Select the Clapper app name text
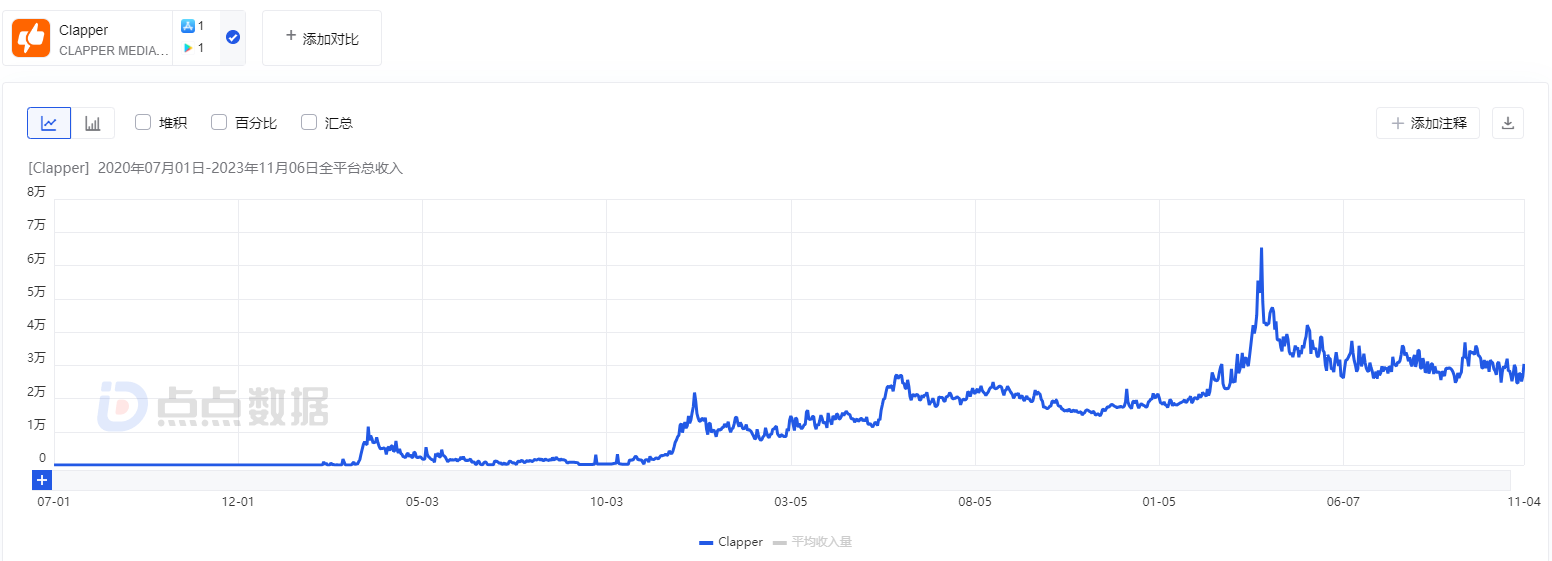The image size is (1552, 561). (x=84, y=30)
